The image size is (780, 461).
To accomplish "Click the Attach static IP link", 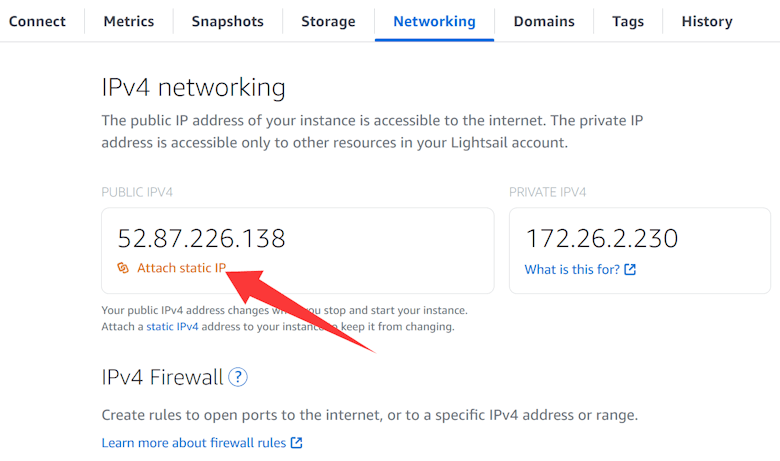I will coord(181,268).
